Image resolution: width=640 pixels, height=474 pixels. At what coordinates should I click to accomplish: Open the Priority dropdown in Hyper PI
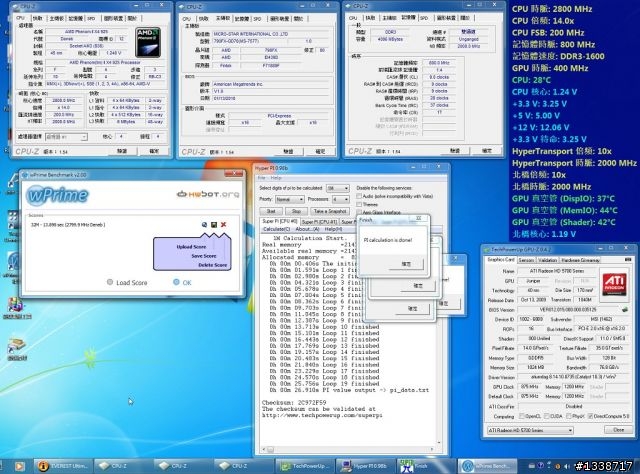289,199
